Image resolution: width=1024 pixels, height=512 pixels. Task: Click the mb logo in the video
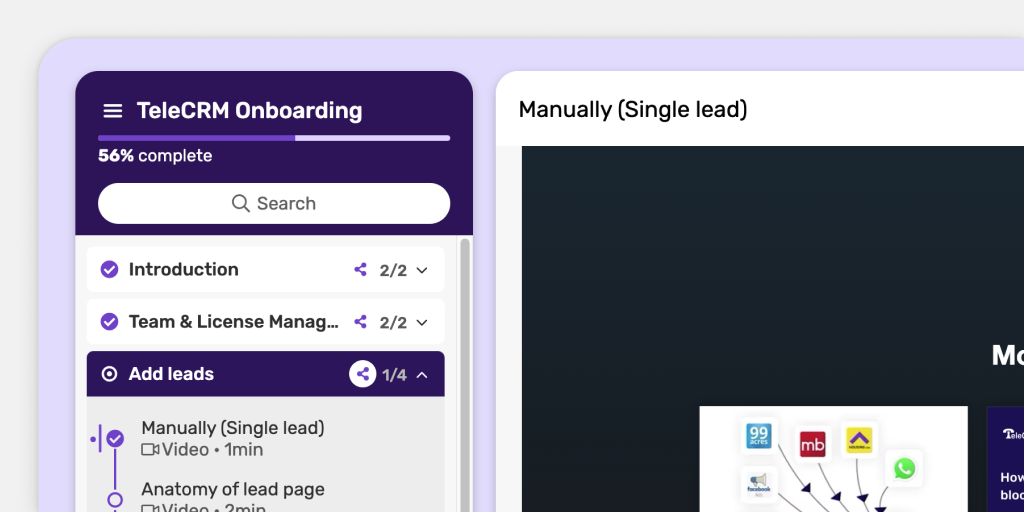click(812, 445)
